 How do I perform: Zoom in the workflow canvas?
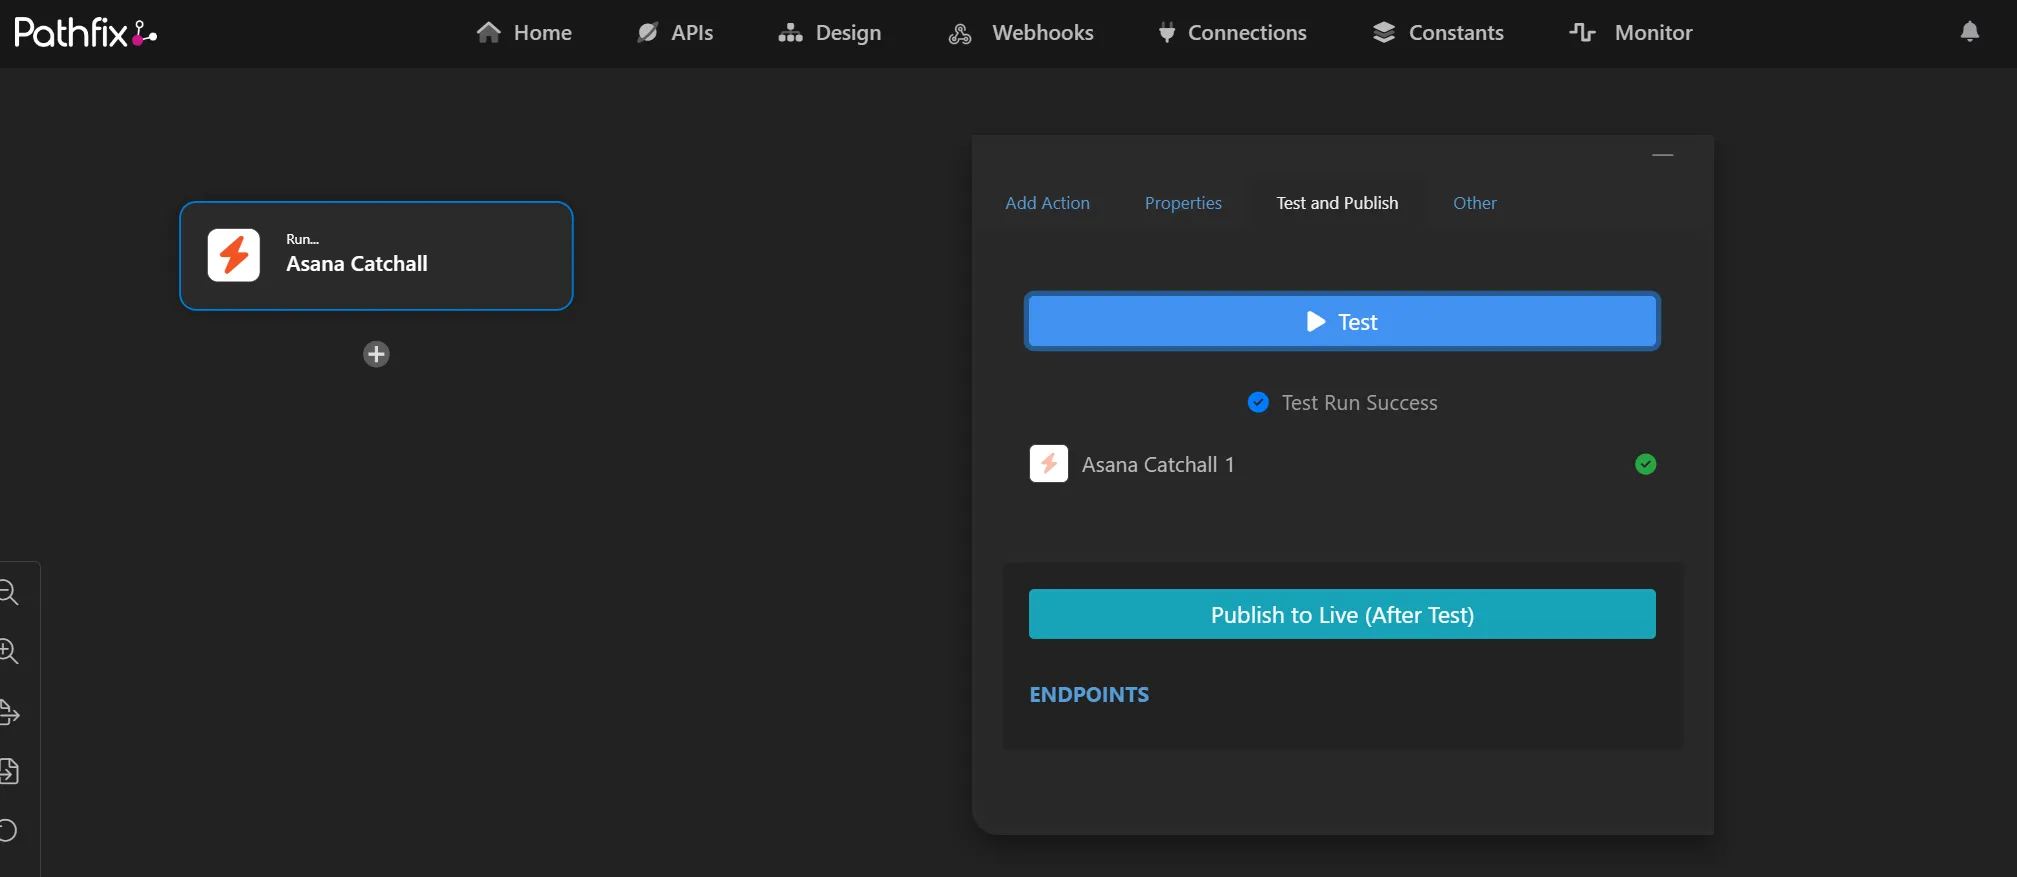8,652
